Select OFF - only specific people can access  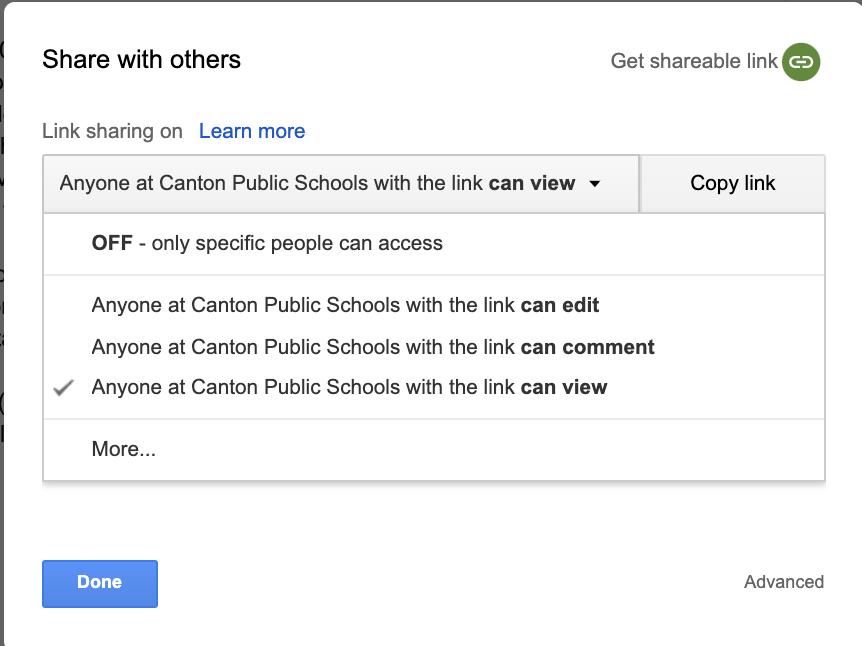(267, 243)
